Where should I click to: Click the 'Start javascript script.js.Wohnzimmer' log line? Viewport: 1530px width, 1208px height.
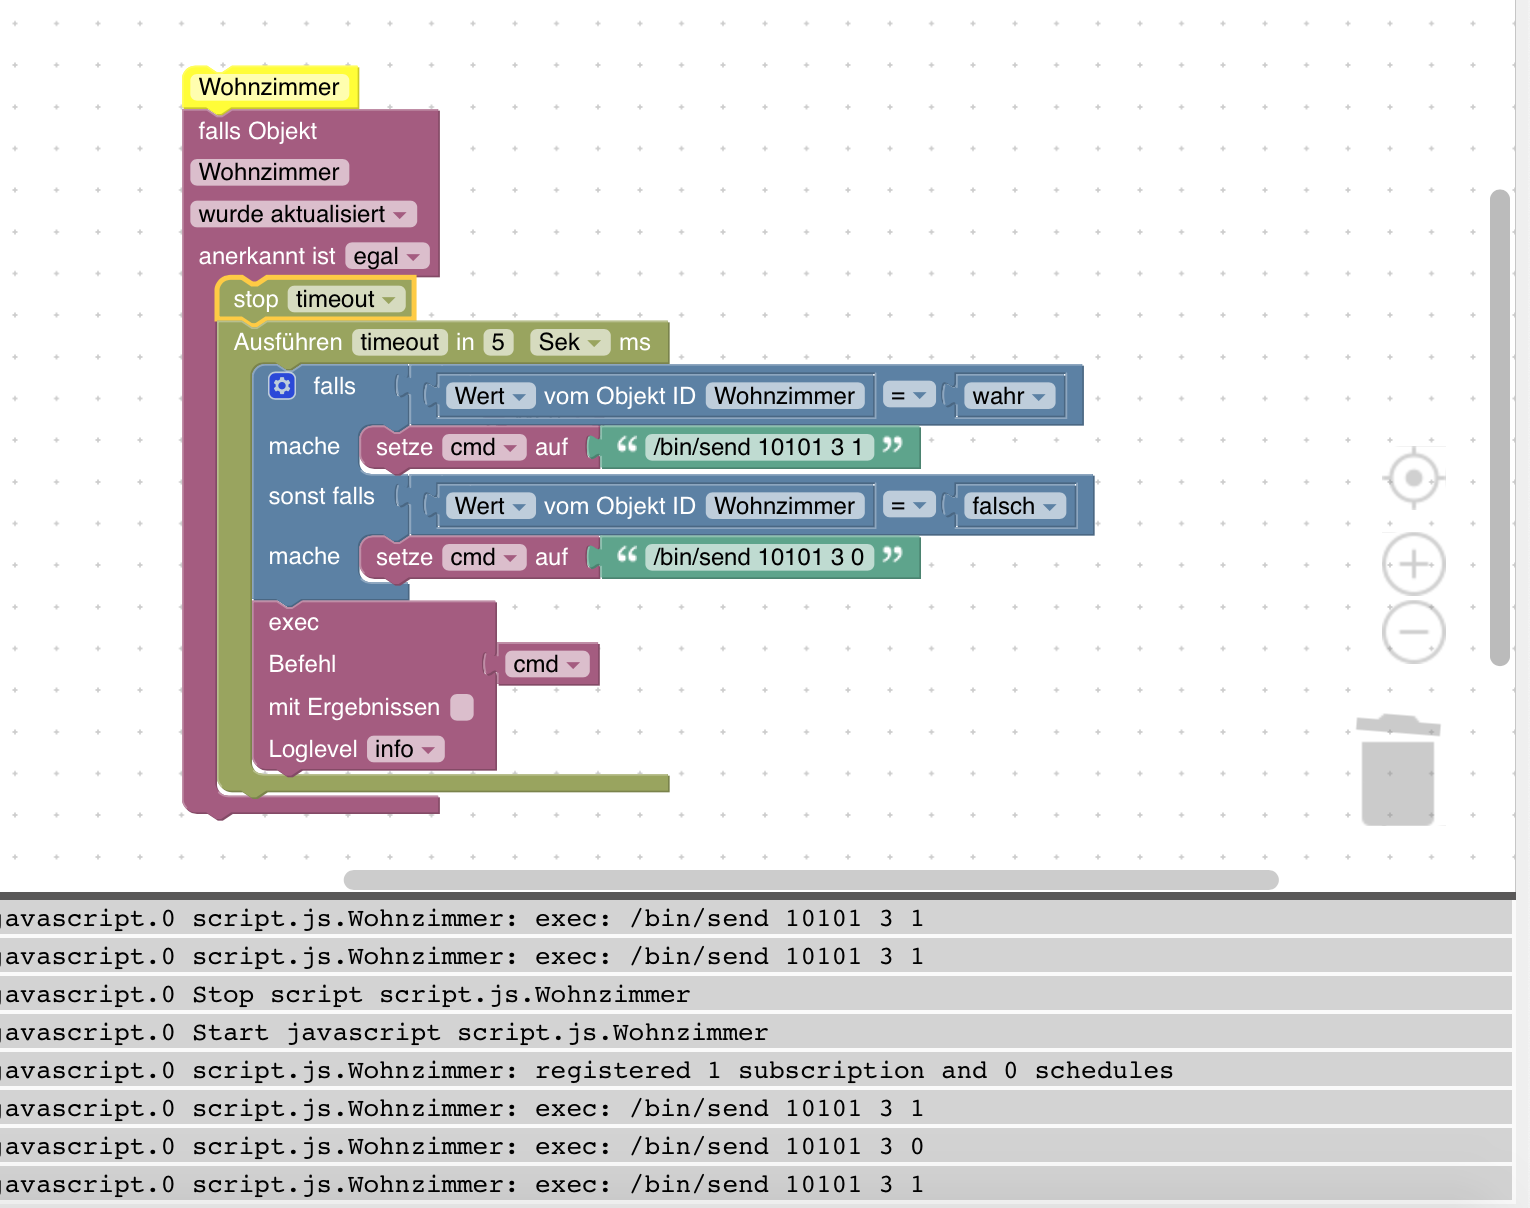point(756,1032)
